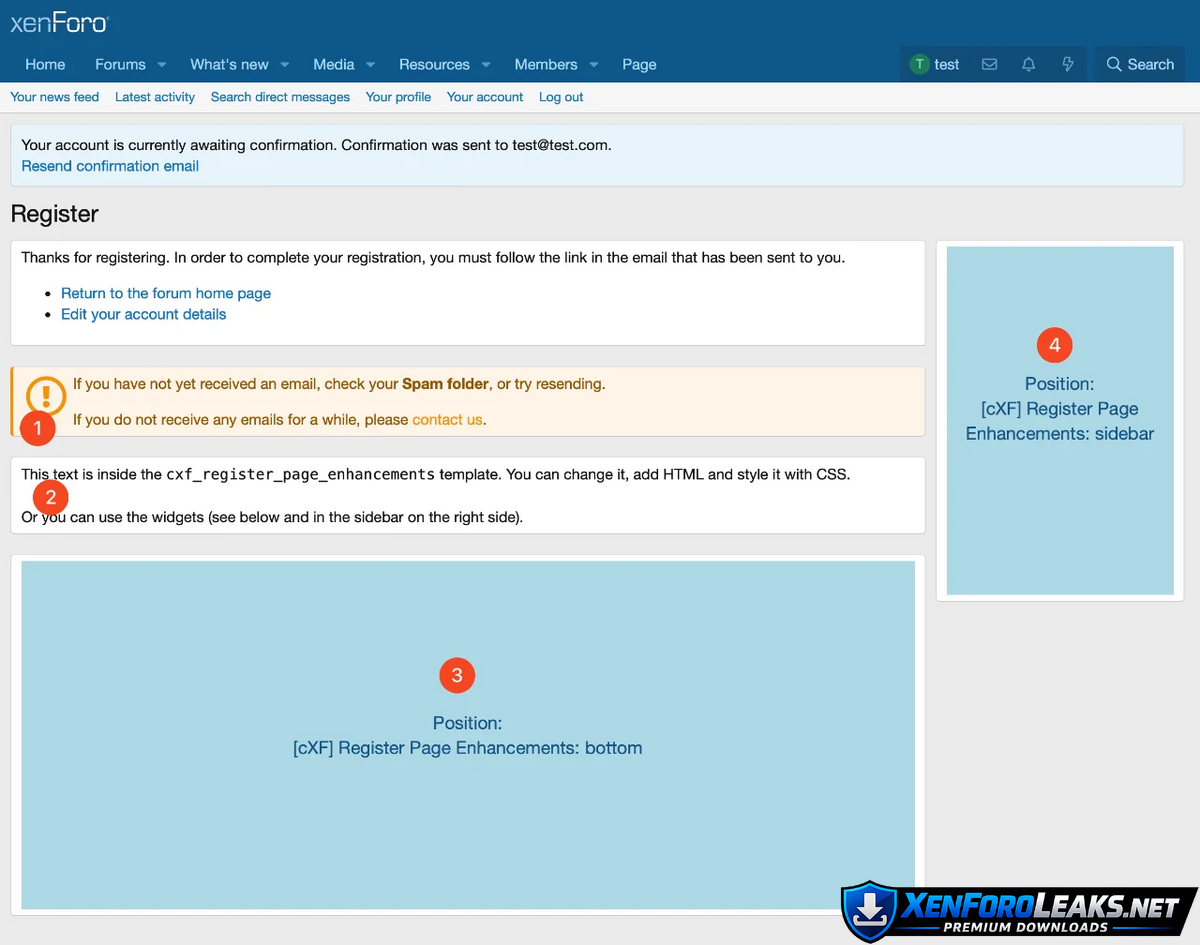Open the direct messages envelope icon
The image size is (1200, 945).
[x=989, y=64]
